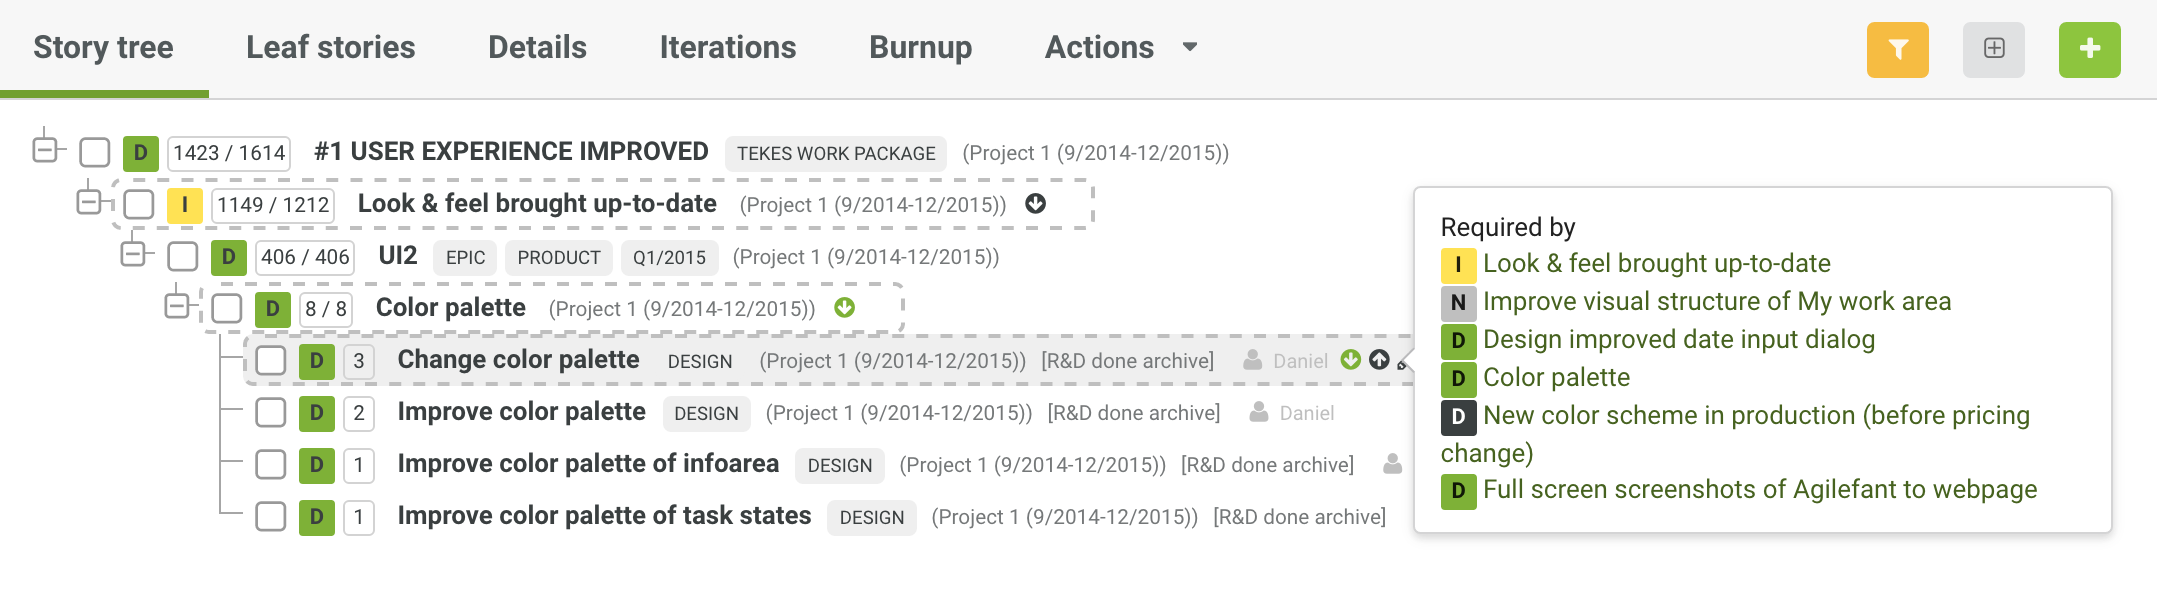The height and width of the screenshot is (616, 2157).
Task: Click black down-arrow dependency icon on Look & feel row
Action: click(1036, 204)
